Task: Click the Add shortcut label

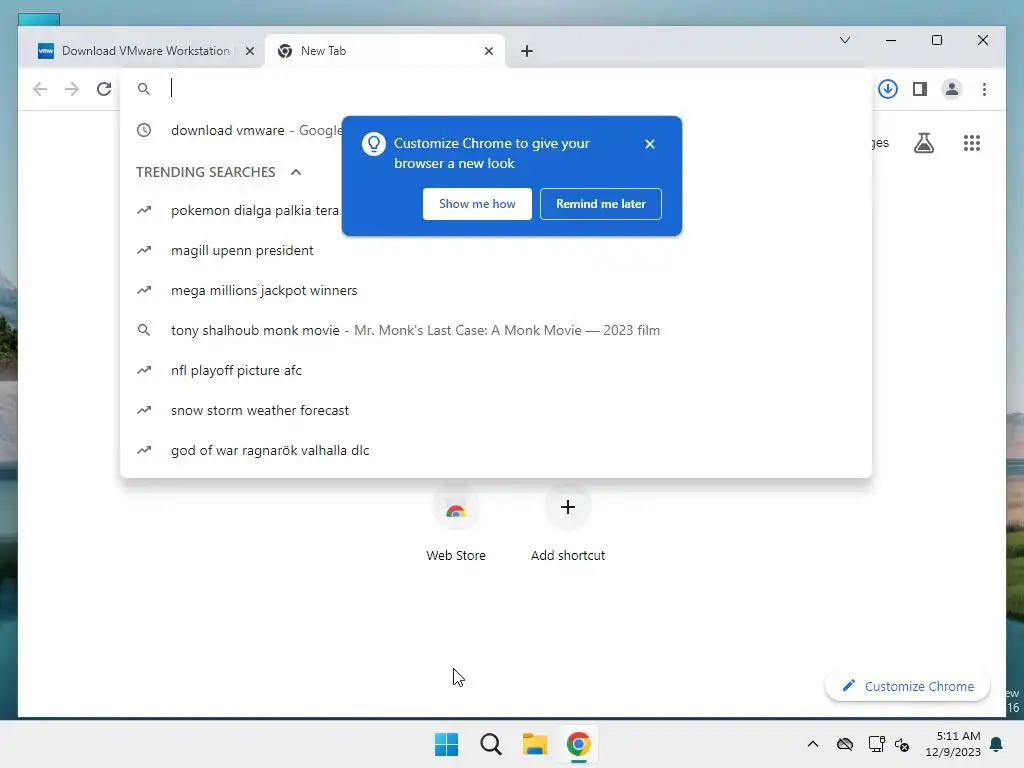Action: coord(568,556)
